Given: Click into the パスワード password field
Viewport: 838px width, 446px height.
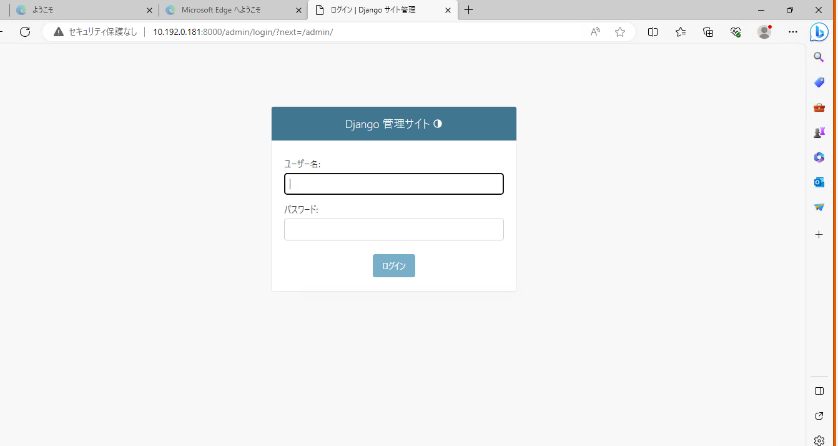Looking at the screenshot, I should [394, 229].
